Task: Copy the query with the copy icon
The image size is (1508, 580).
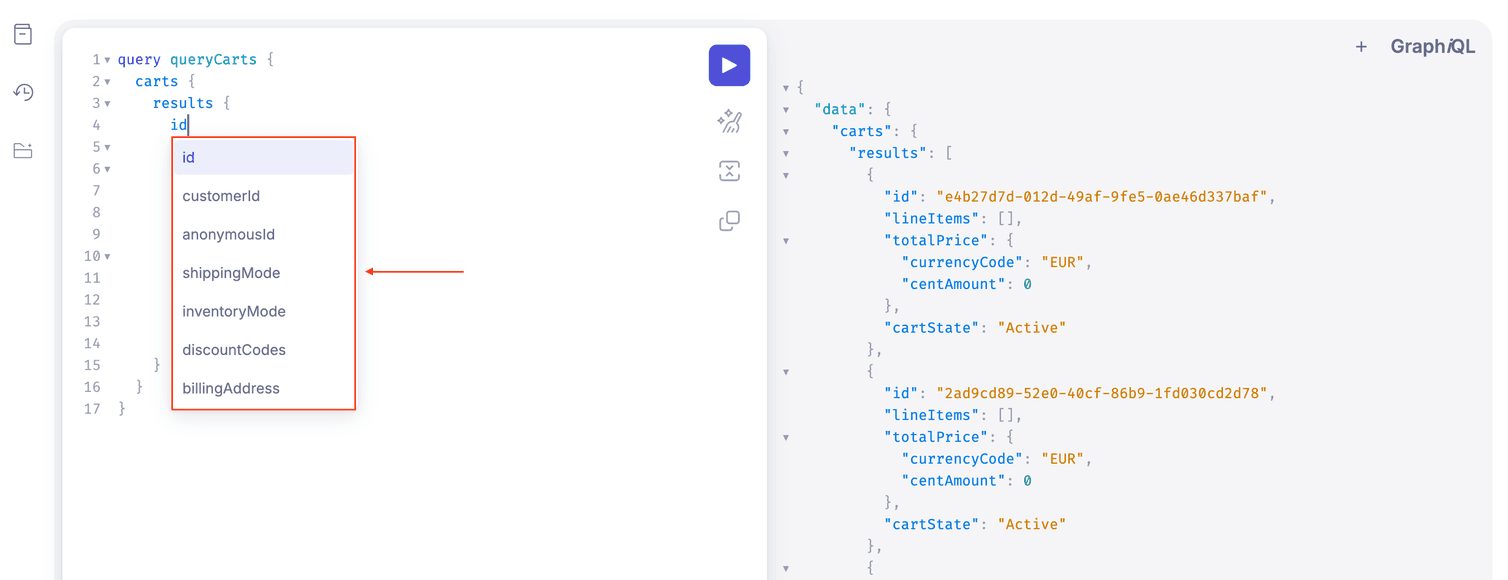Action: (729, 220)
